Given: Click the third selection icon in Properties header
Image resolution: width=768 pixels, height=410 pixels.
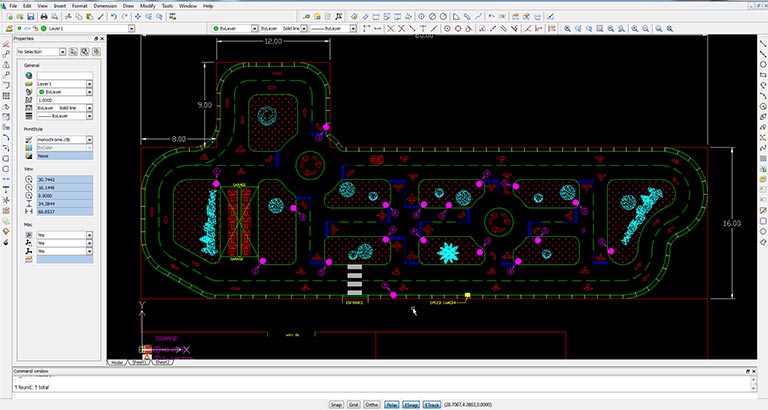Looking at the screenshot, I should pos(96,51).
